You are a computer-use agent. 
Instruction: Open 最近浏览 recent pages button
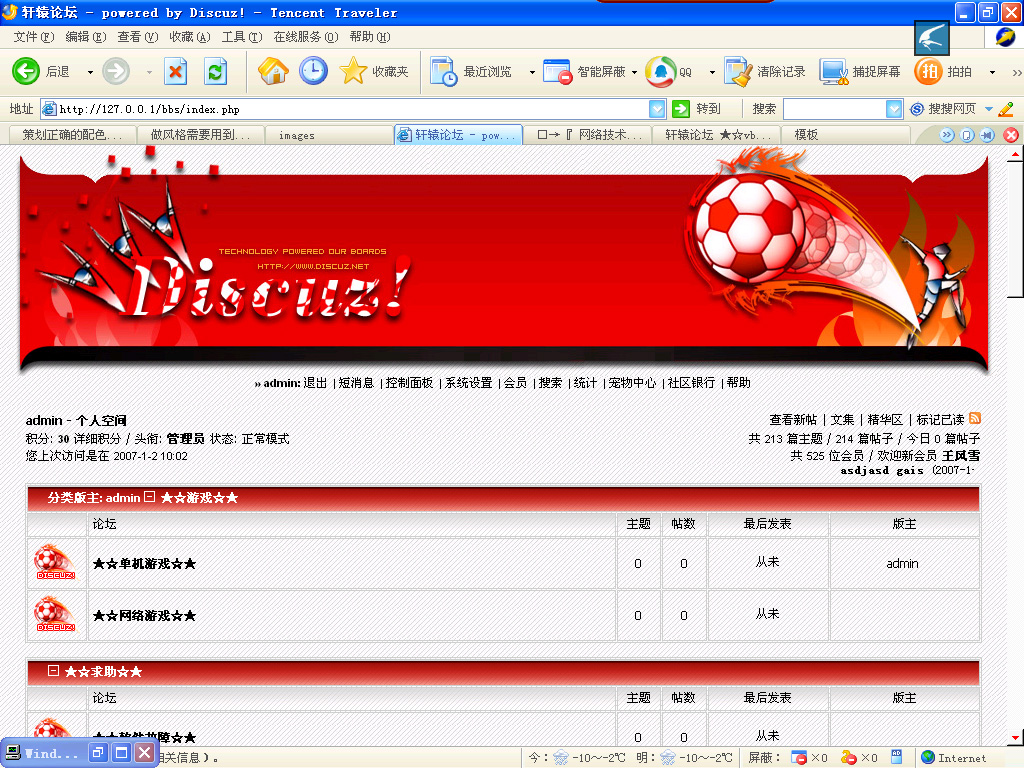[x=471, y=72]
